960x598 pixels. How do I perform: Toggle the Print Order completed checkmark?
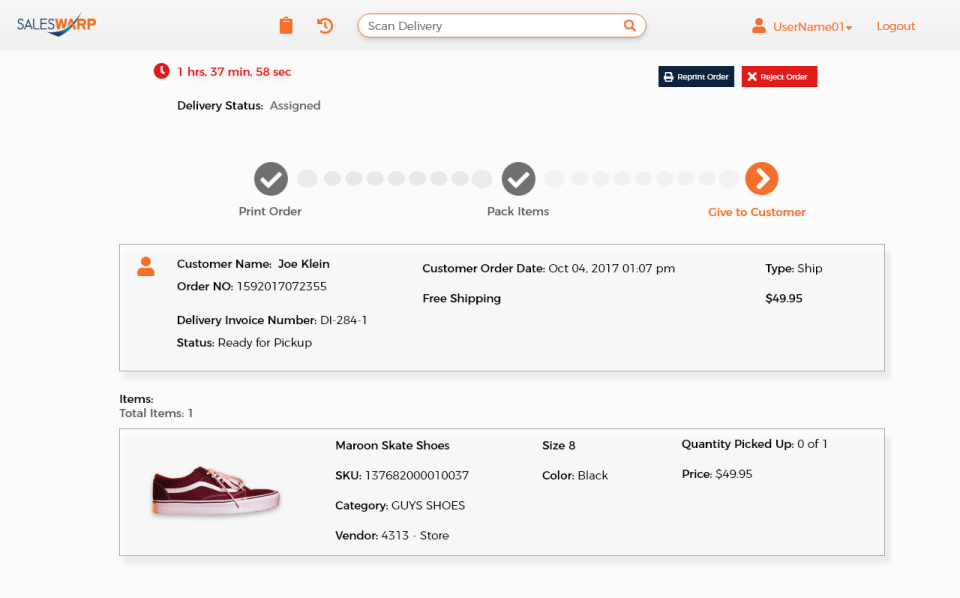[x=270, y=178]
